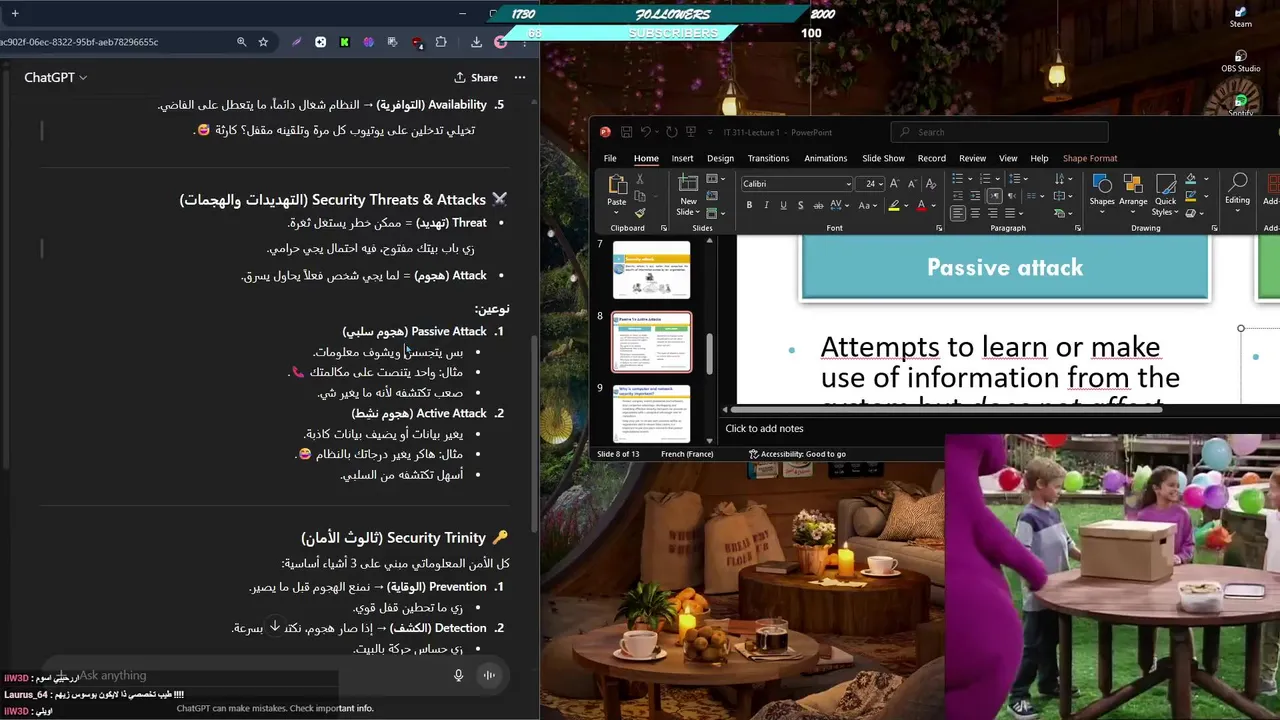Click the purple feather extension icon

[x=296, y=42]
